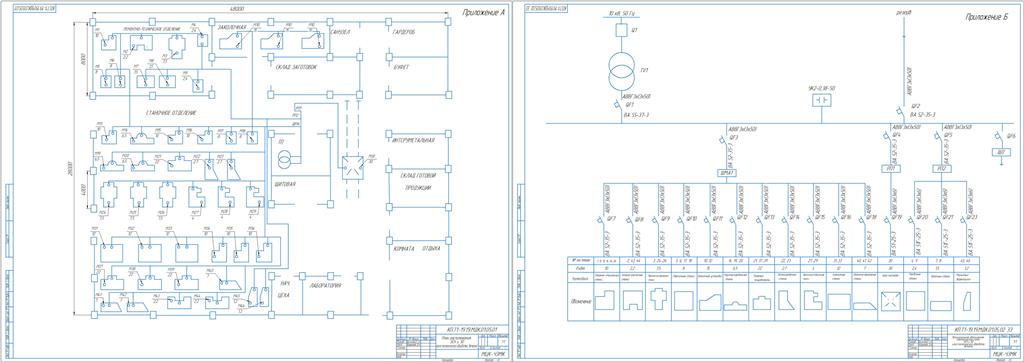The image size is (1024, 362).
Task: Select the ШРА1 busbar box
Action: [726, 173]
